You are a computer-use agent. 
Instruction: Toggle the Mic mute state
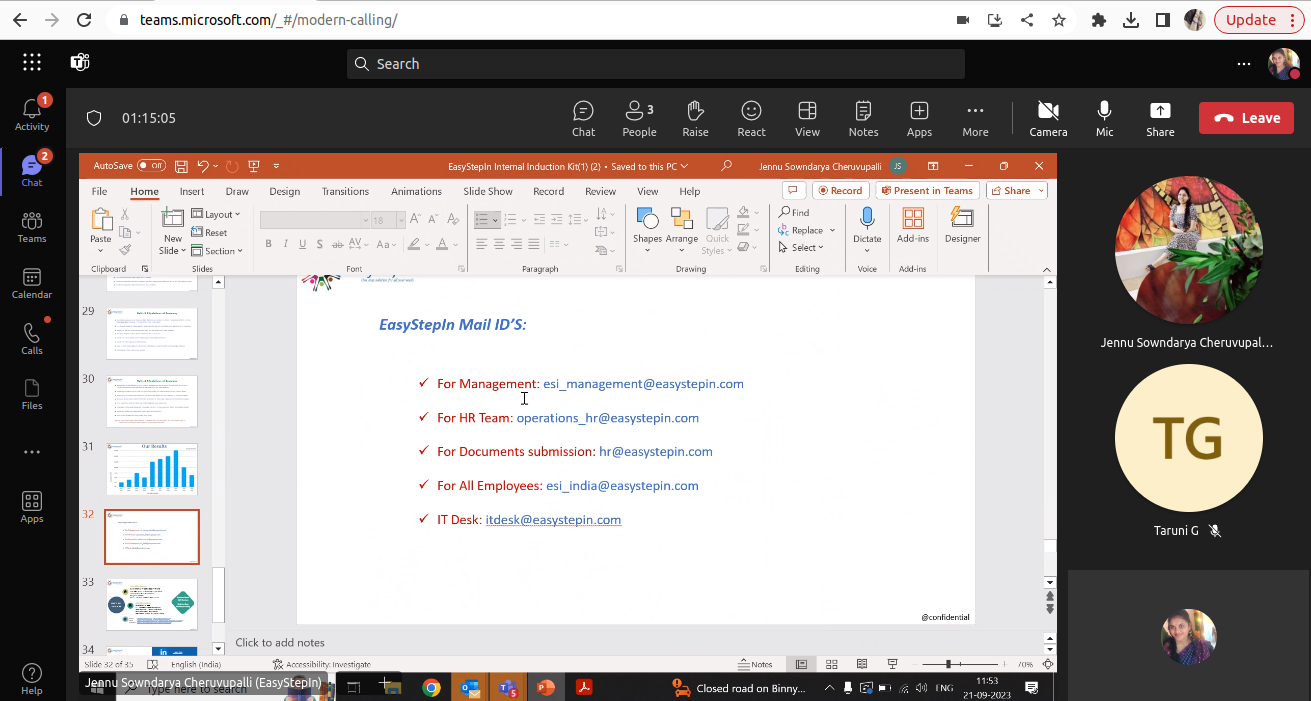click(1104, 118)
